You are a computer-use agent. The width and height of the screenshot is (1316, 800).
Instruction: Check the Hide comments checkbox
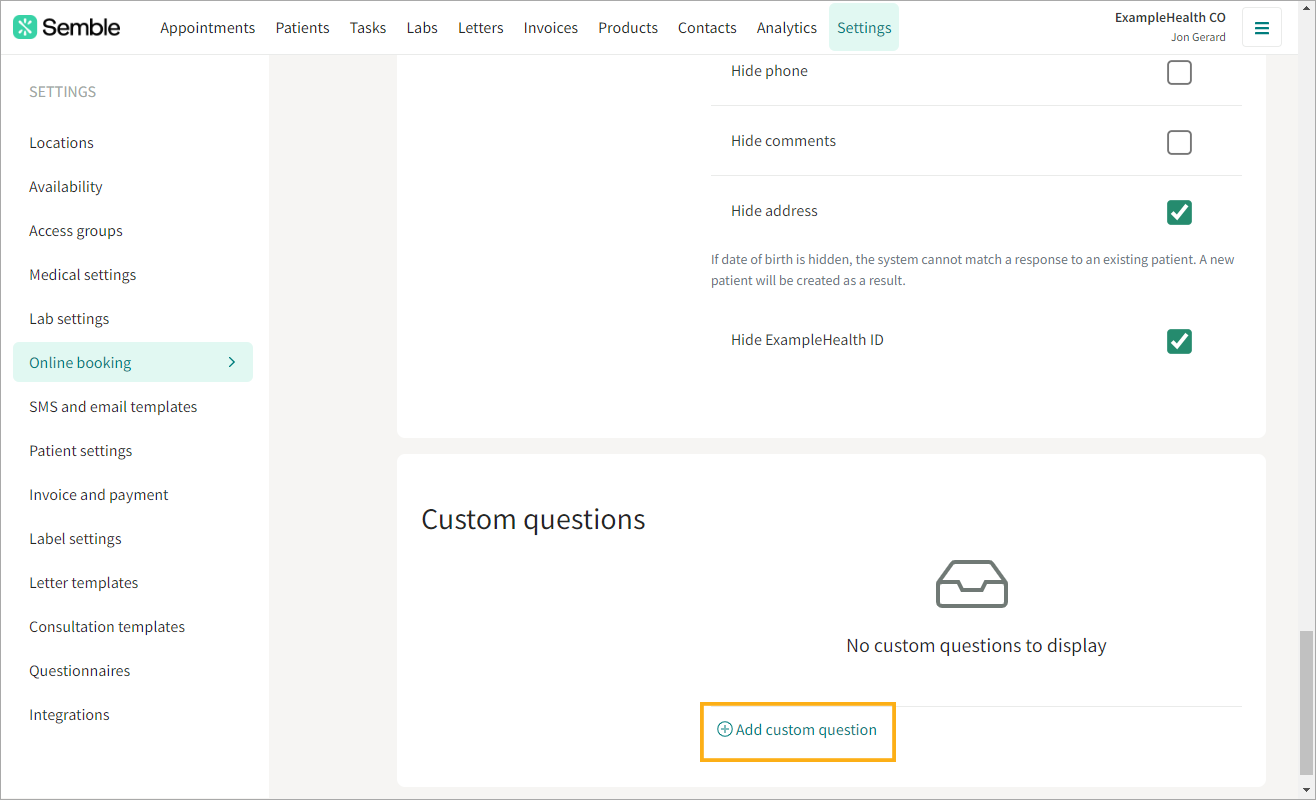pos(1179,142)
